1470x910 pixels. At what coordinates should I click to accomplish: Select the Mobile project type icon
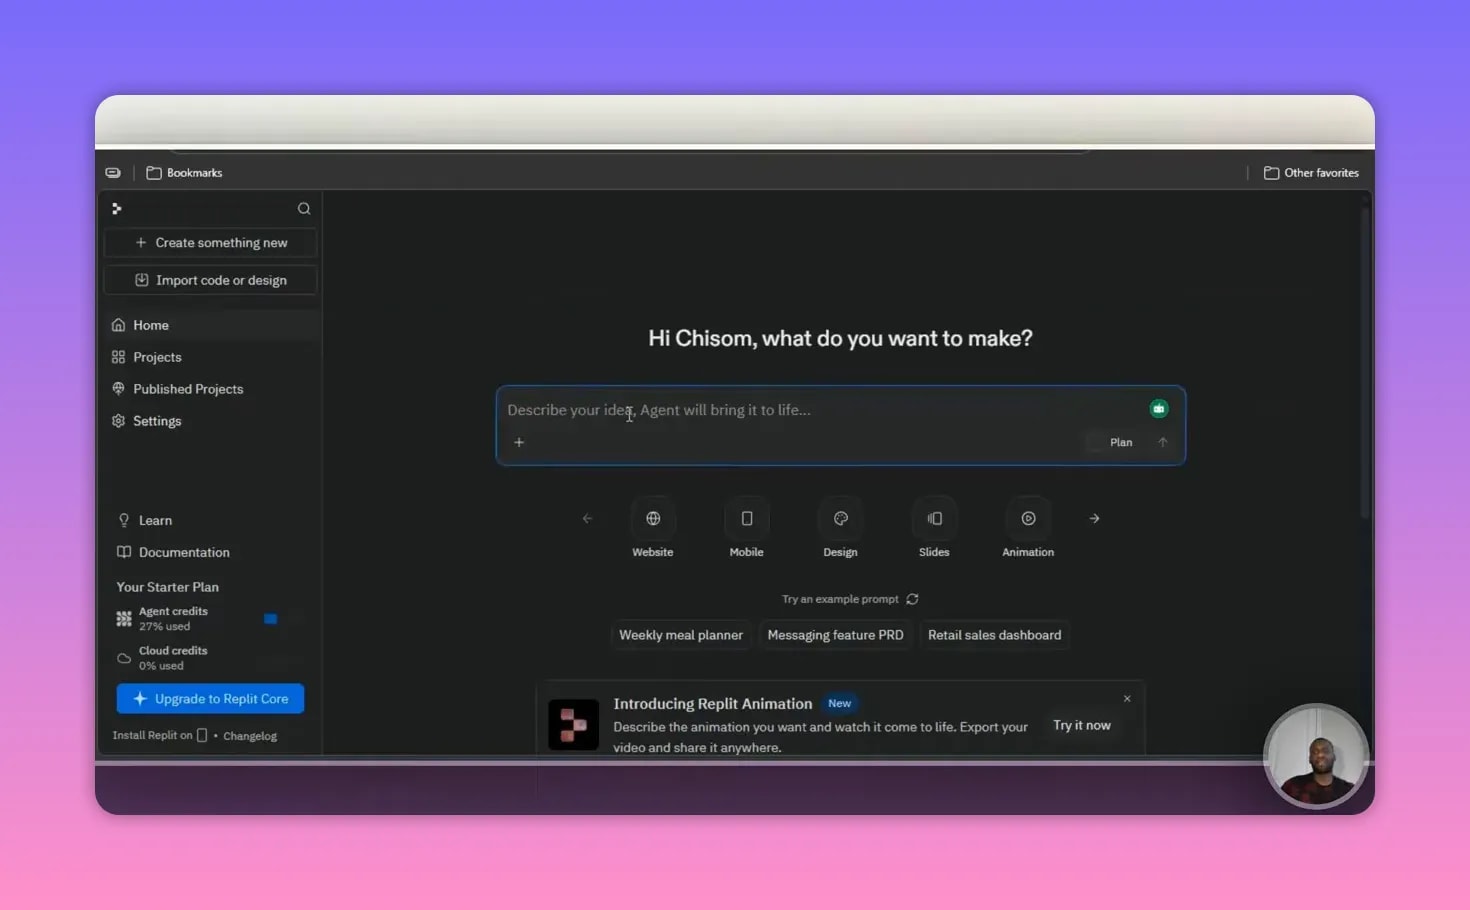coord(747,518)
